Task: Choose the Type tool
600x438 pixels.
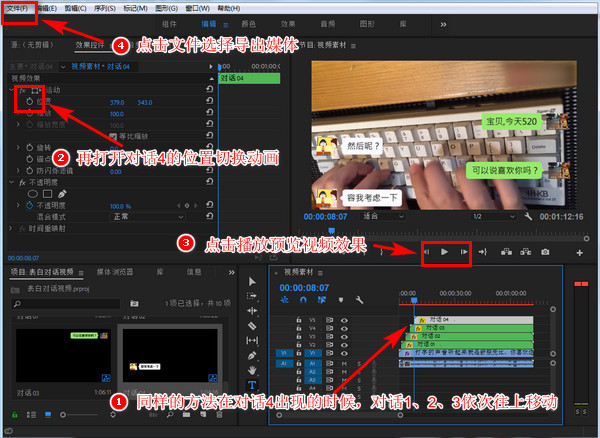Action: click(x=252, y=385)
